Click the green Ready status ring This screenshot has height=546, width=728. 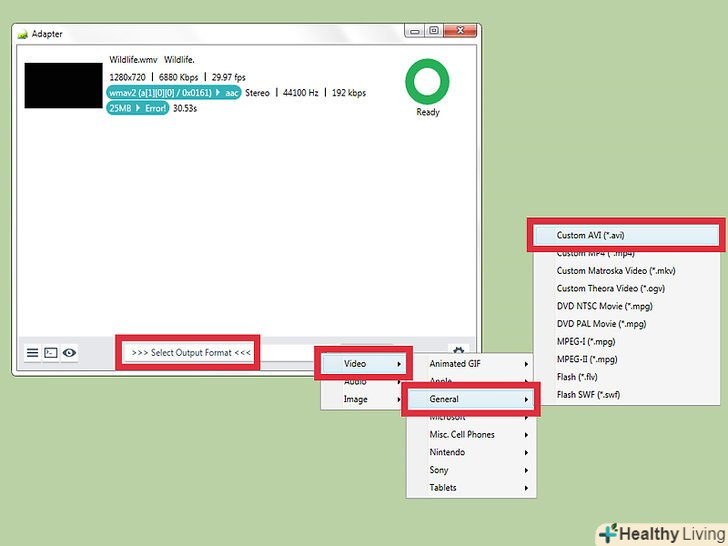pos(427,81)
